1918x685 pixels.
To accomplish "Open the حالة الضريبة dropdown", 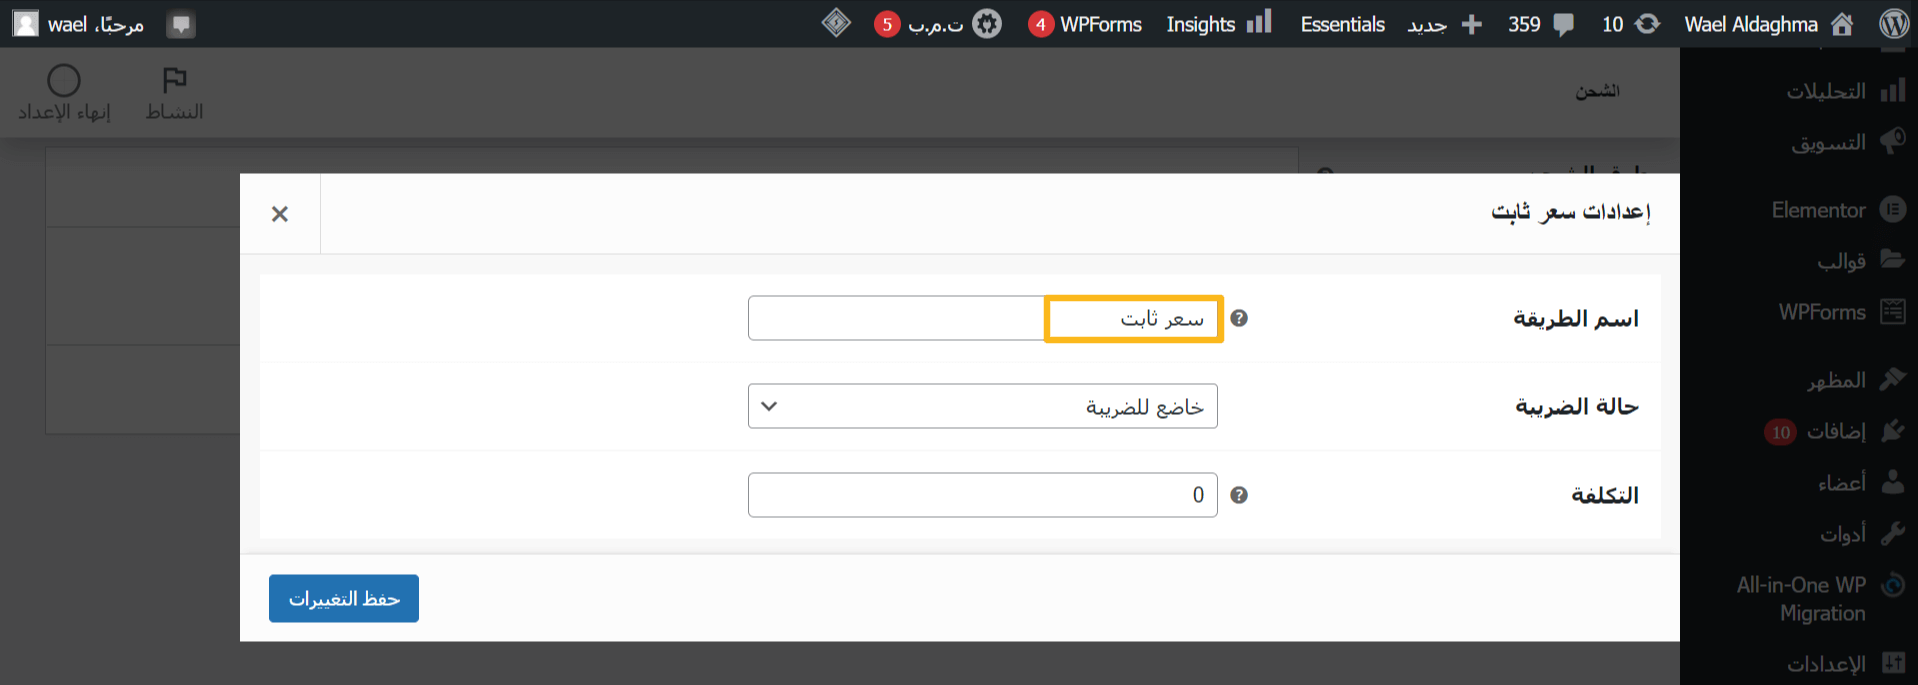I will point(982,406).
